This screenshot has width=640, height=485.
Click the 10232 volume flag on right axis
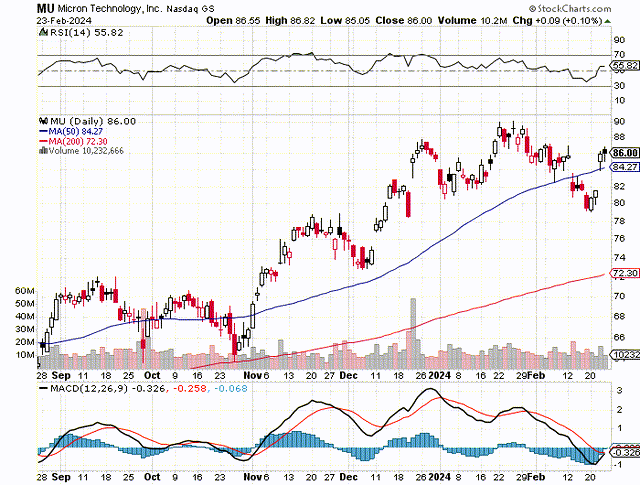[625, 355]
